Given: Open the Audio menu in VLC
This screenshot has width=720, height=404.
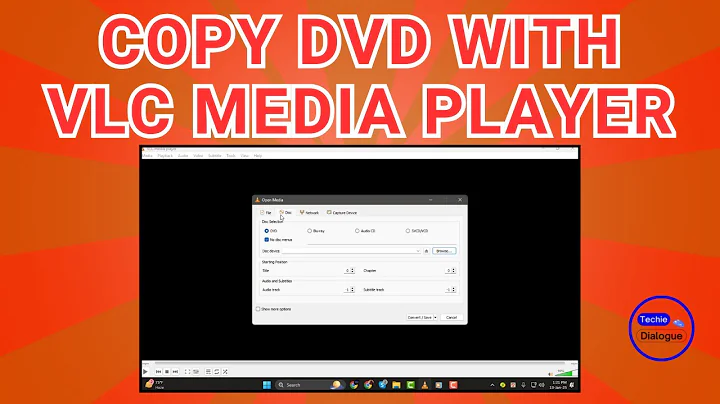Looking at the screenshot, I should (x=183, y=156).
